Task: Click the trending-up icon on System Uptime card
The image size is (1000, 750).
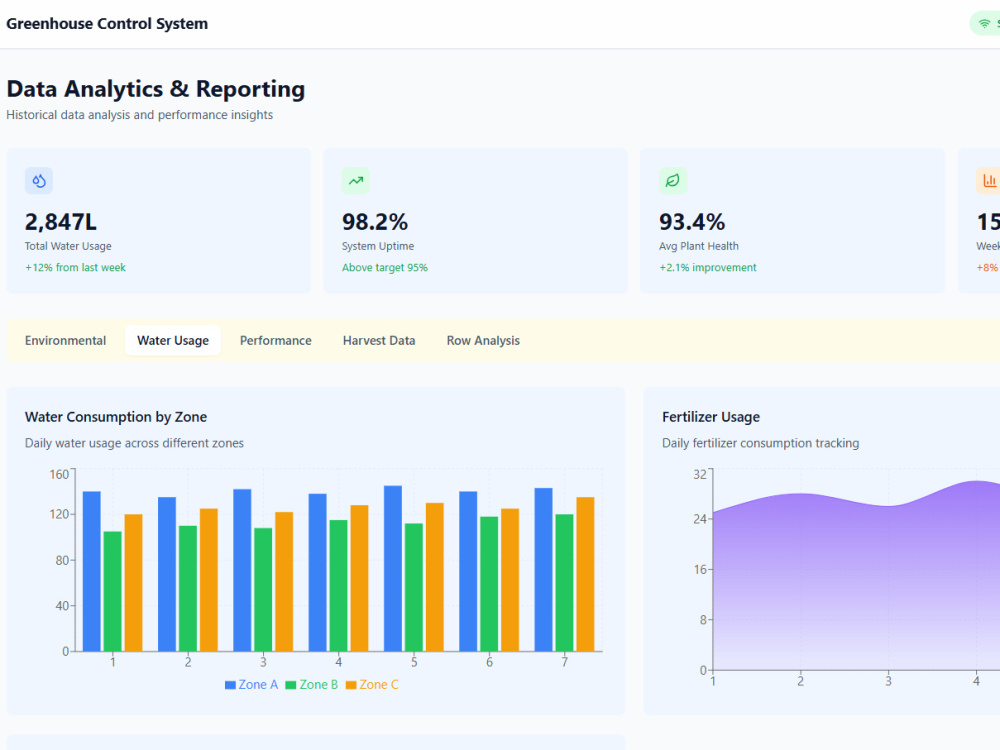Action: pos(356,180)
